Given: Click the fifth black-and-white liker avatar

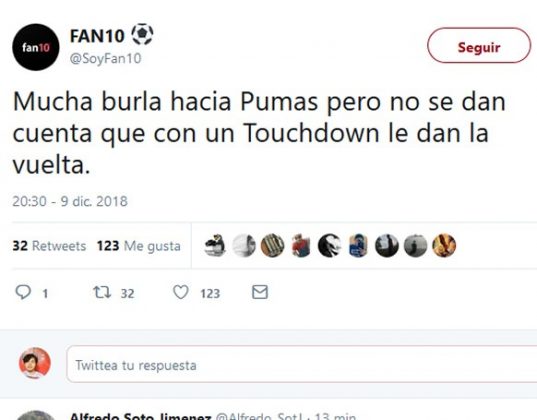Looking at the screenshot, I should tap(329, 245).
